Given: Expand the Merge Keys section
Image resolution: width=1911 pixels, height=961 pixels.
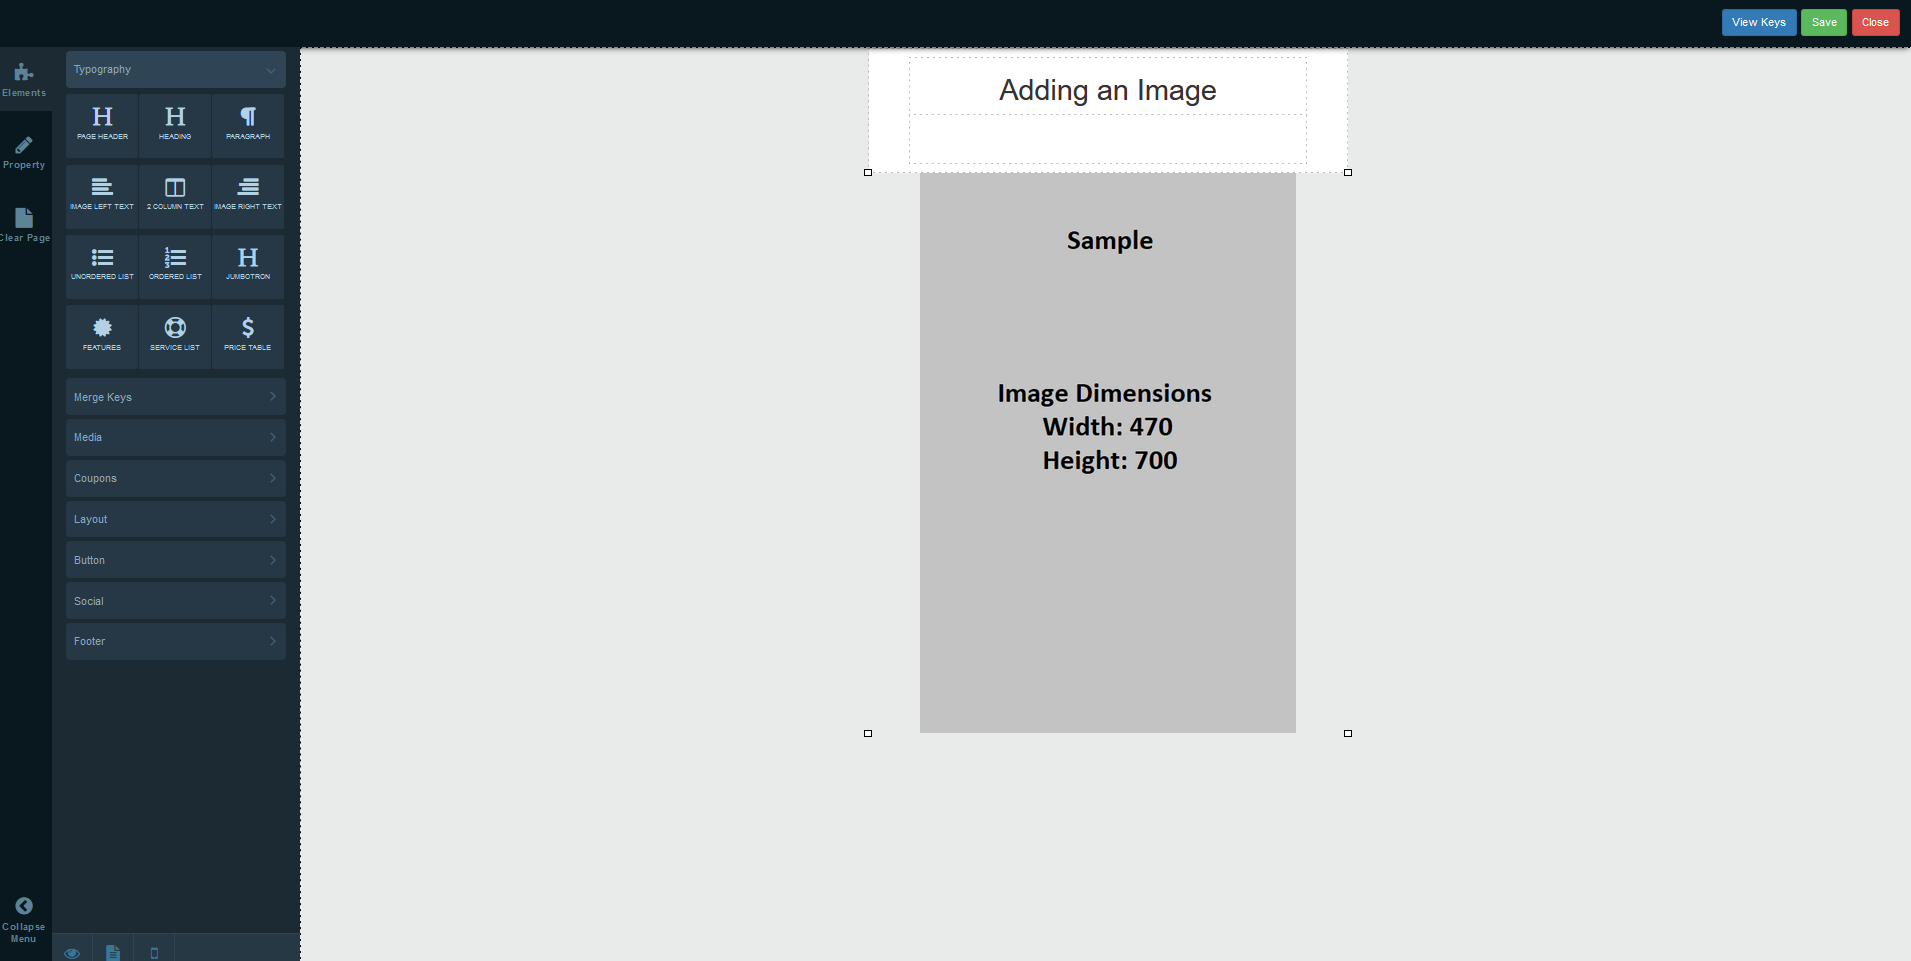Looking at the screenshot, I should 176,397.
